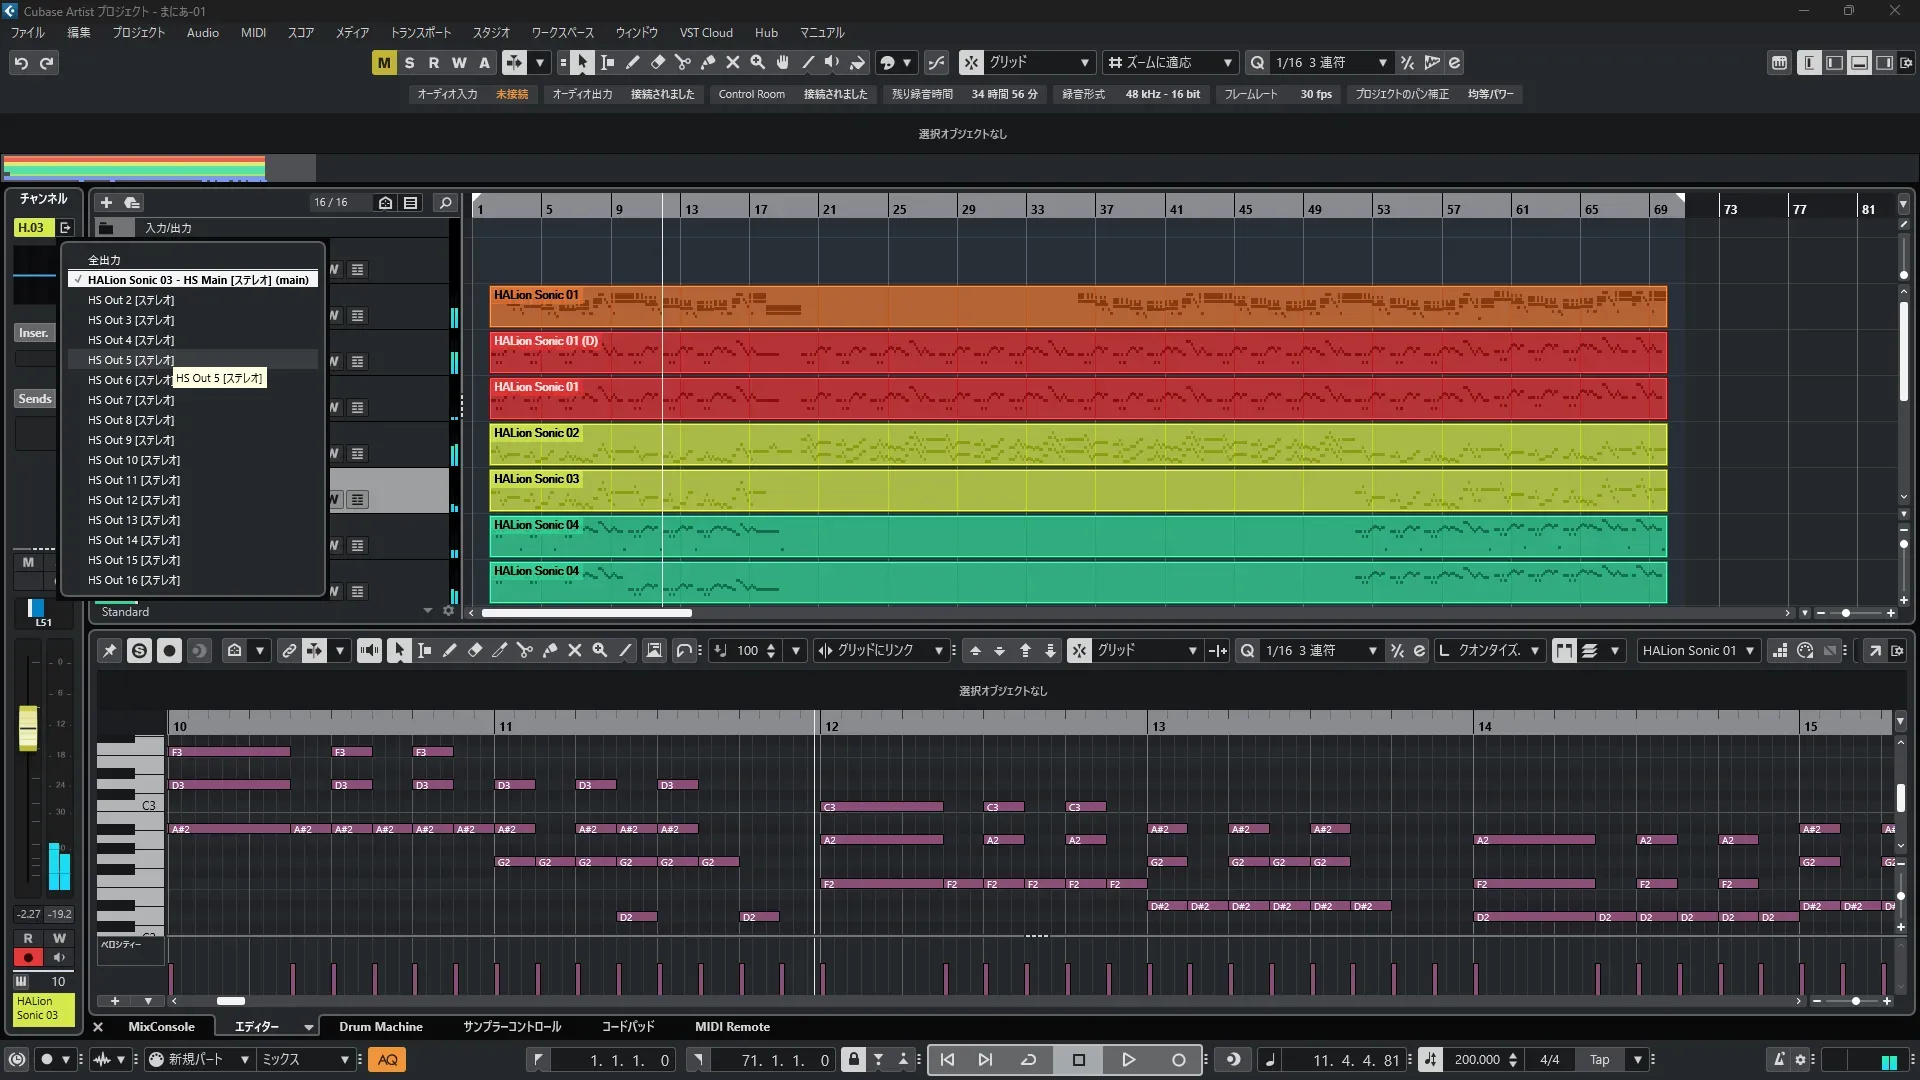Image resolution: width=1920 pixels, height=1080 pixels.
Task: Select the Glue tool in top toolbar
Action: point(708,62)
